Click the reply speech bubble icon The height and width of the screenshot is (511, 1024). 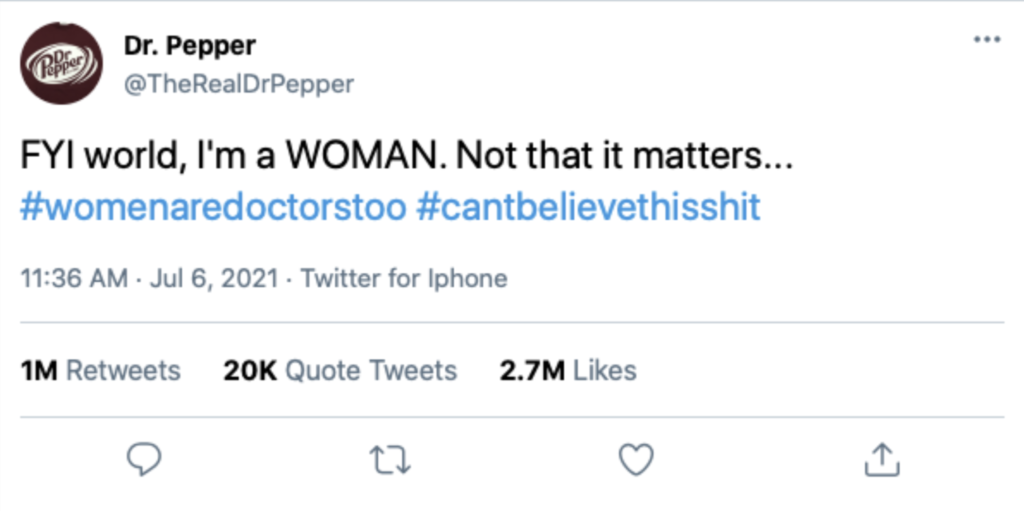[144, 460]
